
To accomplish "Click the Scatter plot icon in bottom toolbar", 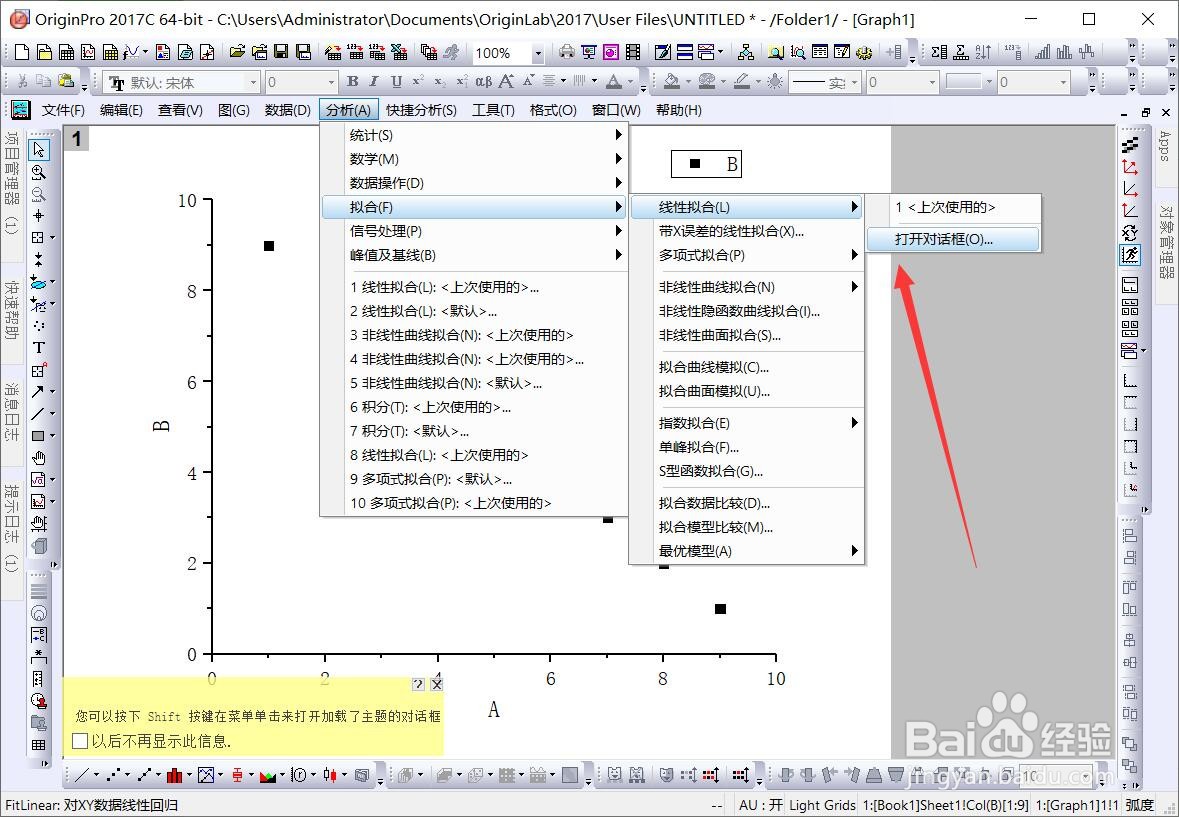I will pyautogui.click(x=114, y=775).
